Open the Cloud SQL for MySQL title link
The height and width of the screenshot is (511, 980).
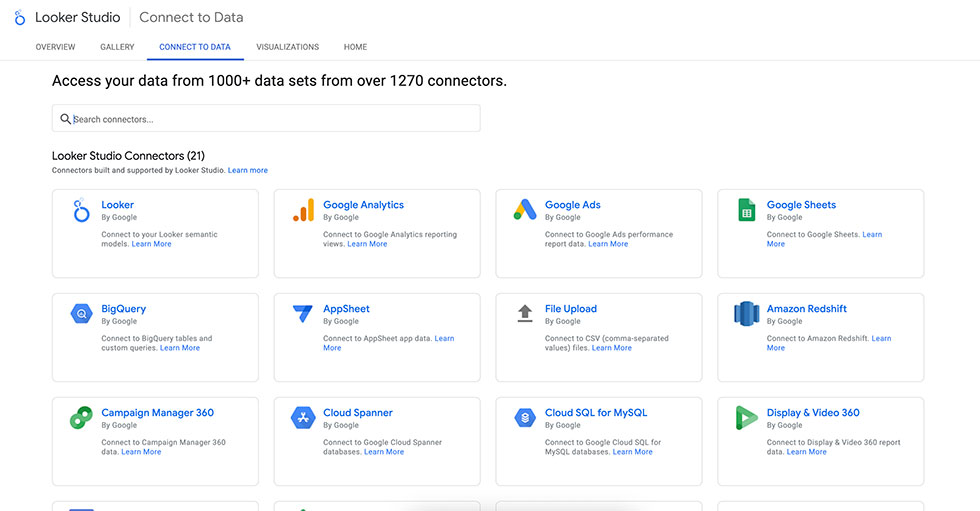(596, 413)
